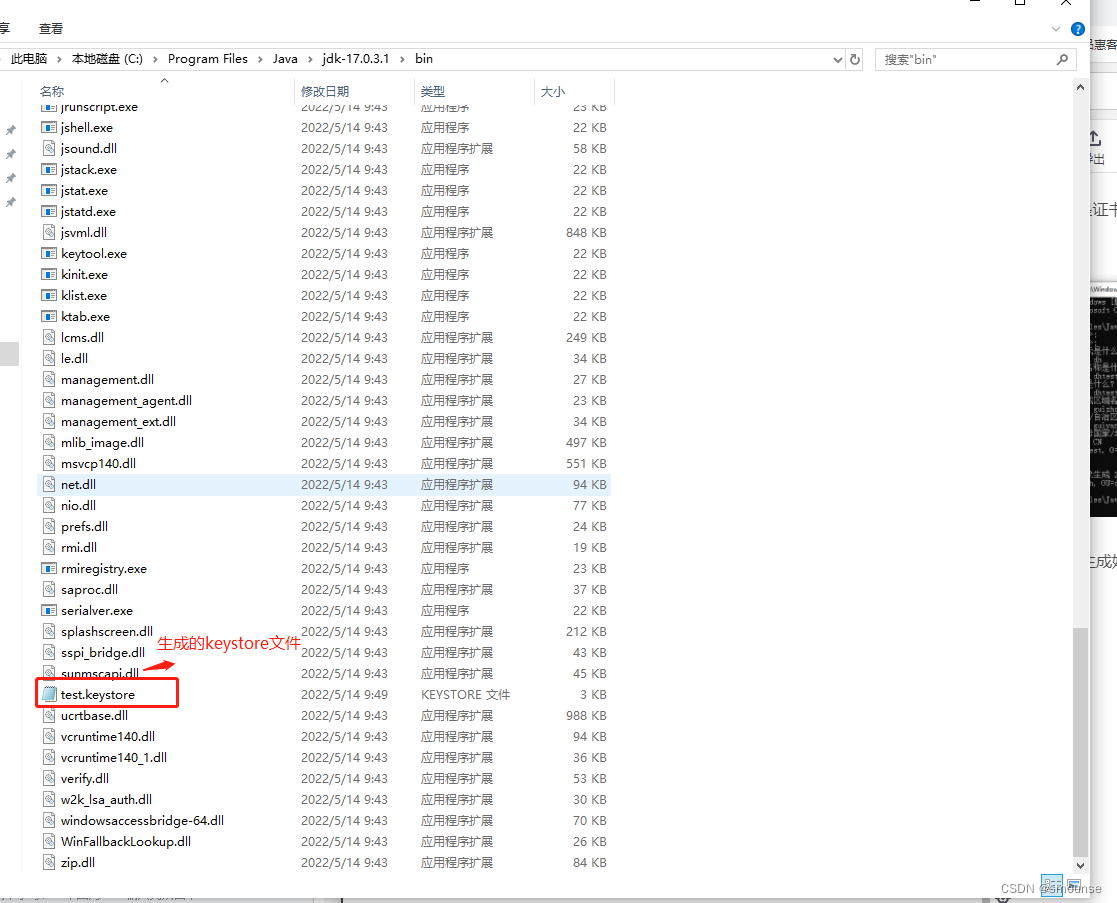Expand the chevron after 本地磁盘 (C:)
The width and height of the screenshot is (1117, 903).
(155, 59)
